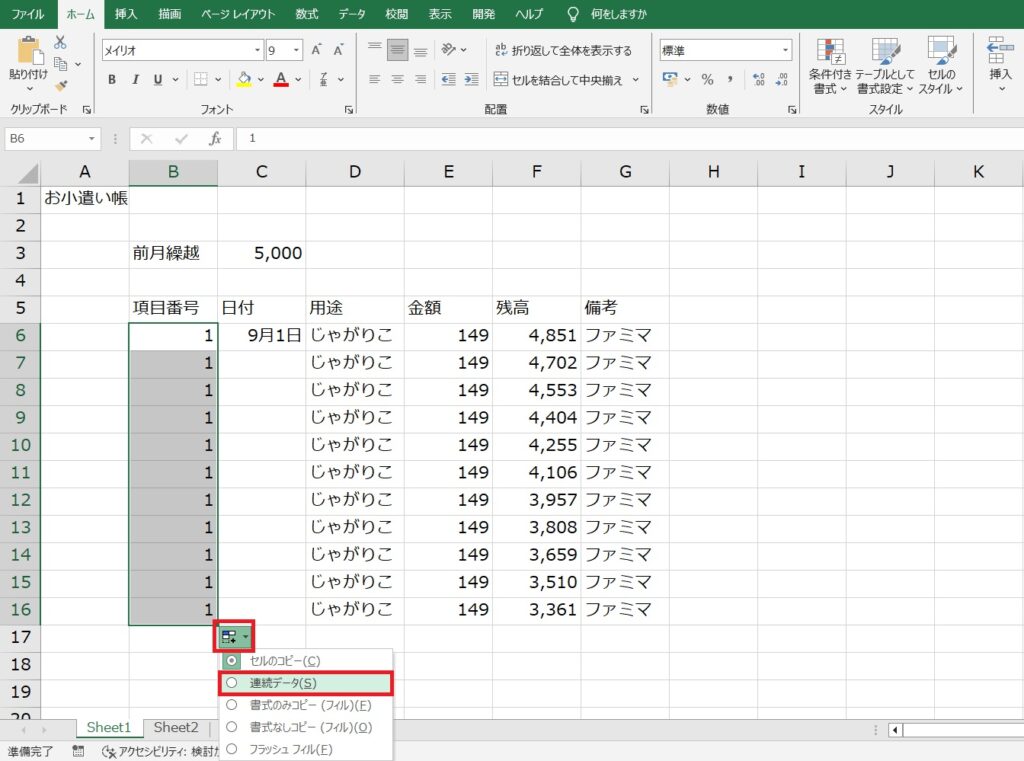Click cell C3 containing 5,000
Screen dimensions: 1024x761
(261, 253)
